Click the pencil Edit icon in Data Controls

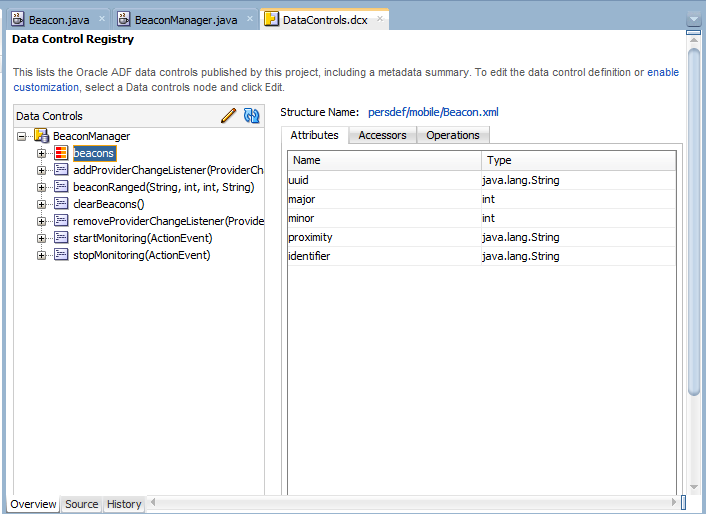pos(229,116)
